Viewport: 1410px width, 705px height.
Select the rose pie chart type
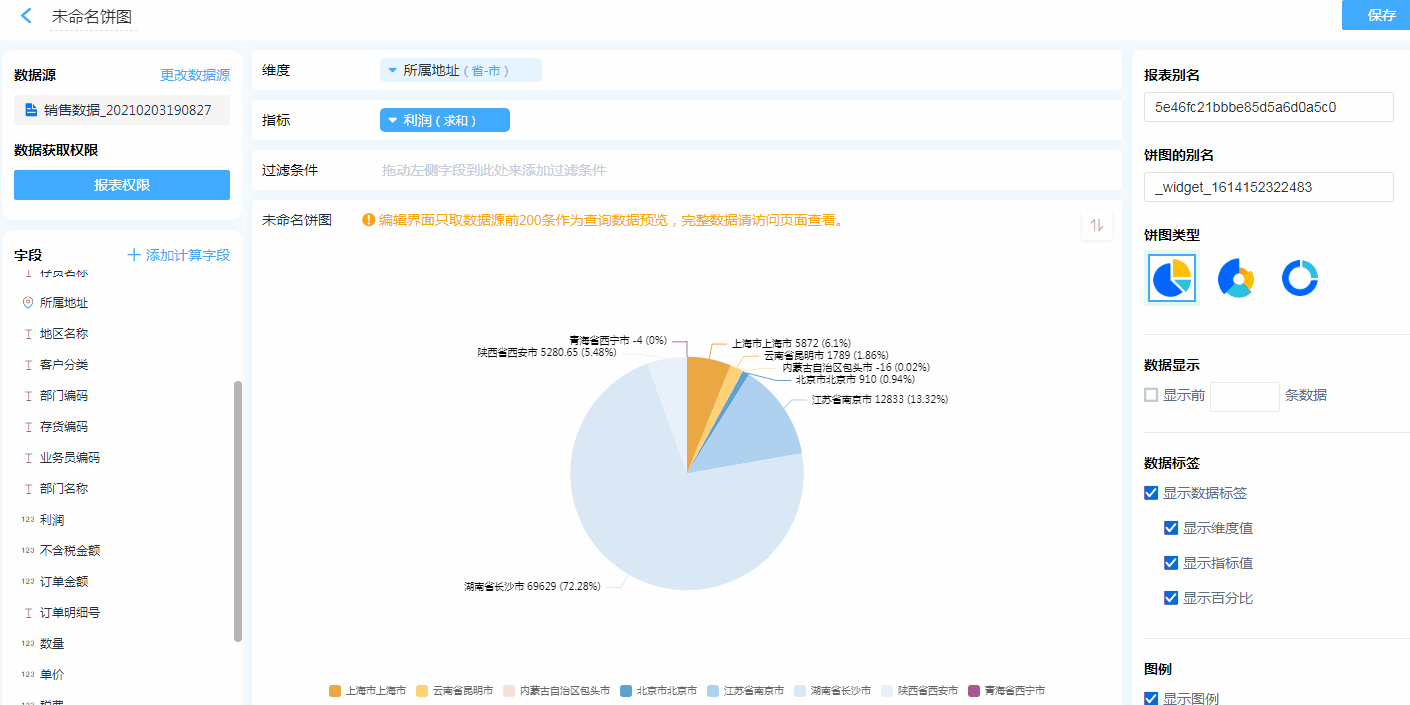(1236, 278)
